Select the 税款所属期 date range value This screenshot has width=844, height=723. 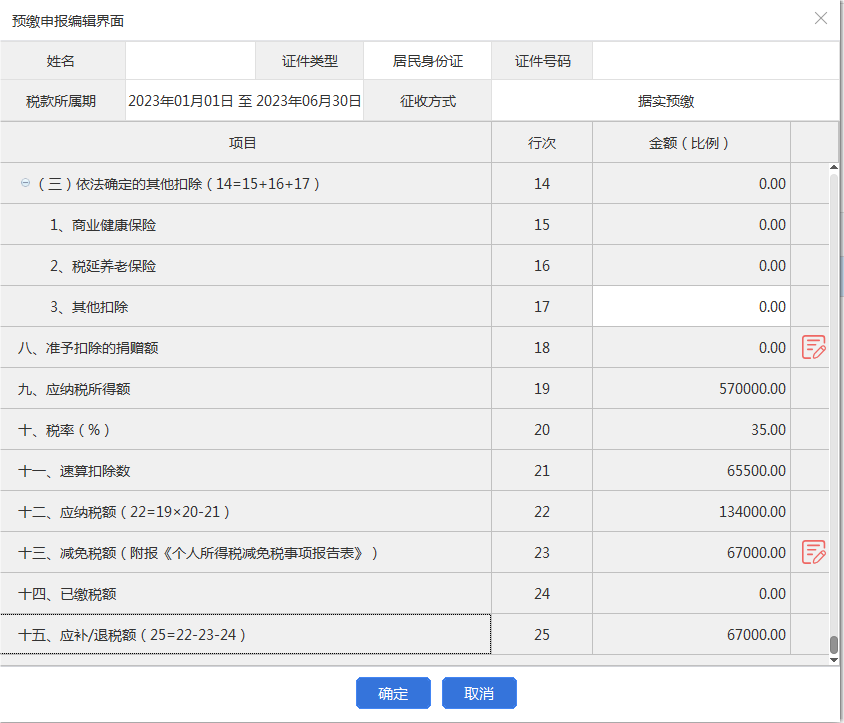[244, 101]
